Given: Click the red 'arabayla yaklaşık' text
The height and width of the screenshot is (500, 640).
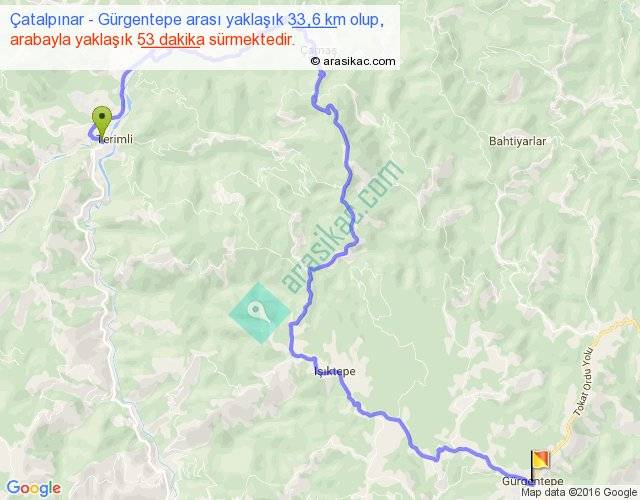Looking at the screenshot, I should pos(71,40).
